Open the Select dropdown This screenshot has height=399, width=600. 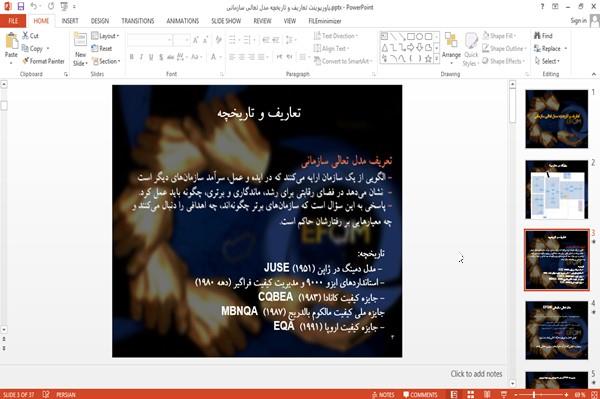click(548, 61)
